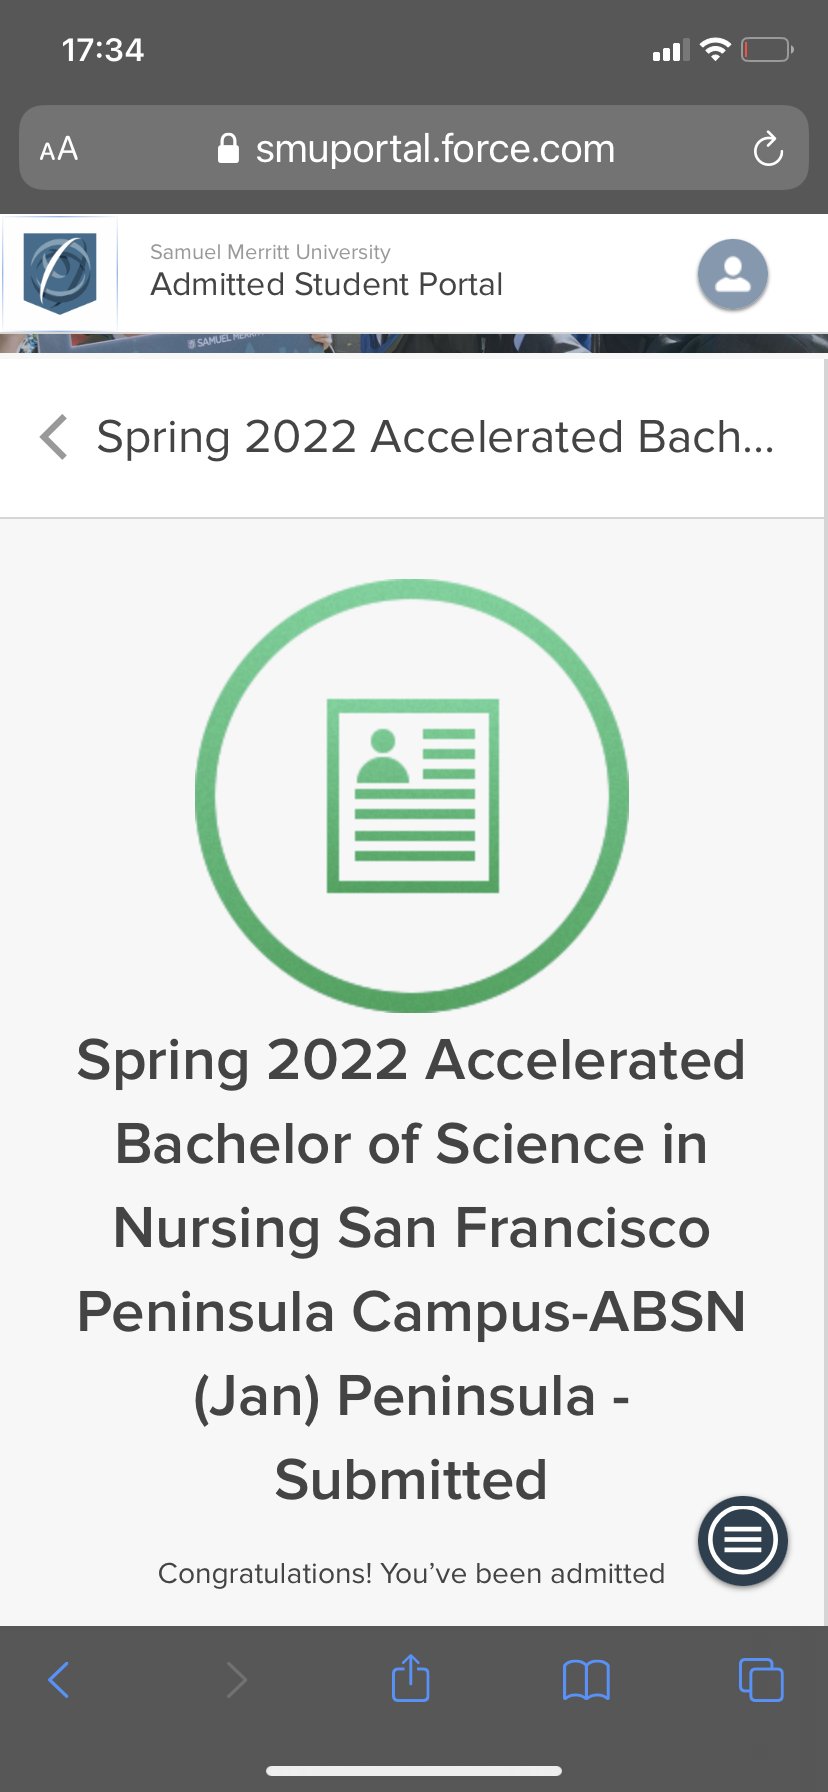Tap the home indicator bar at the bottom
The height and width of the screenshot is (1792, 828).
[414, 1771]
